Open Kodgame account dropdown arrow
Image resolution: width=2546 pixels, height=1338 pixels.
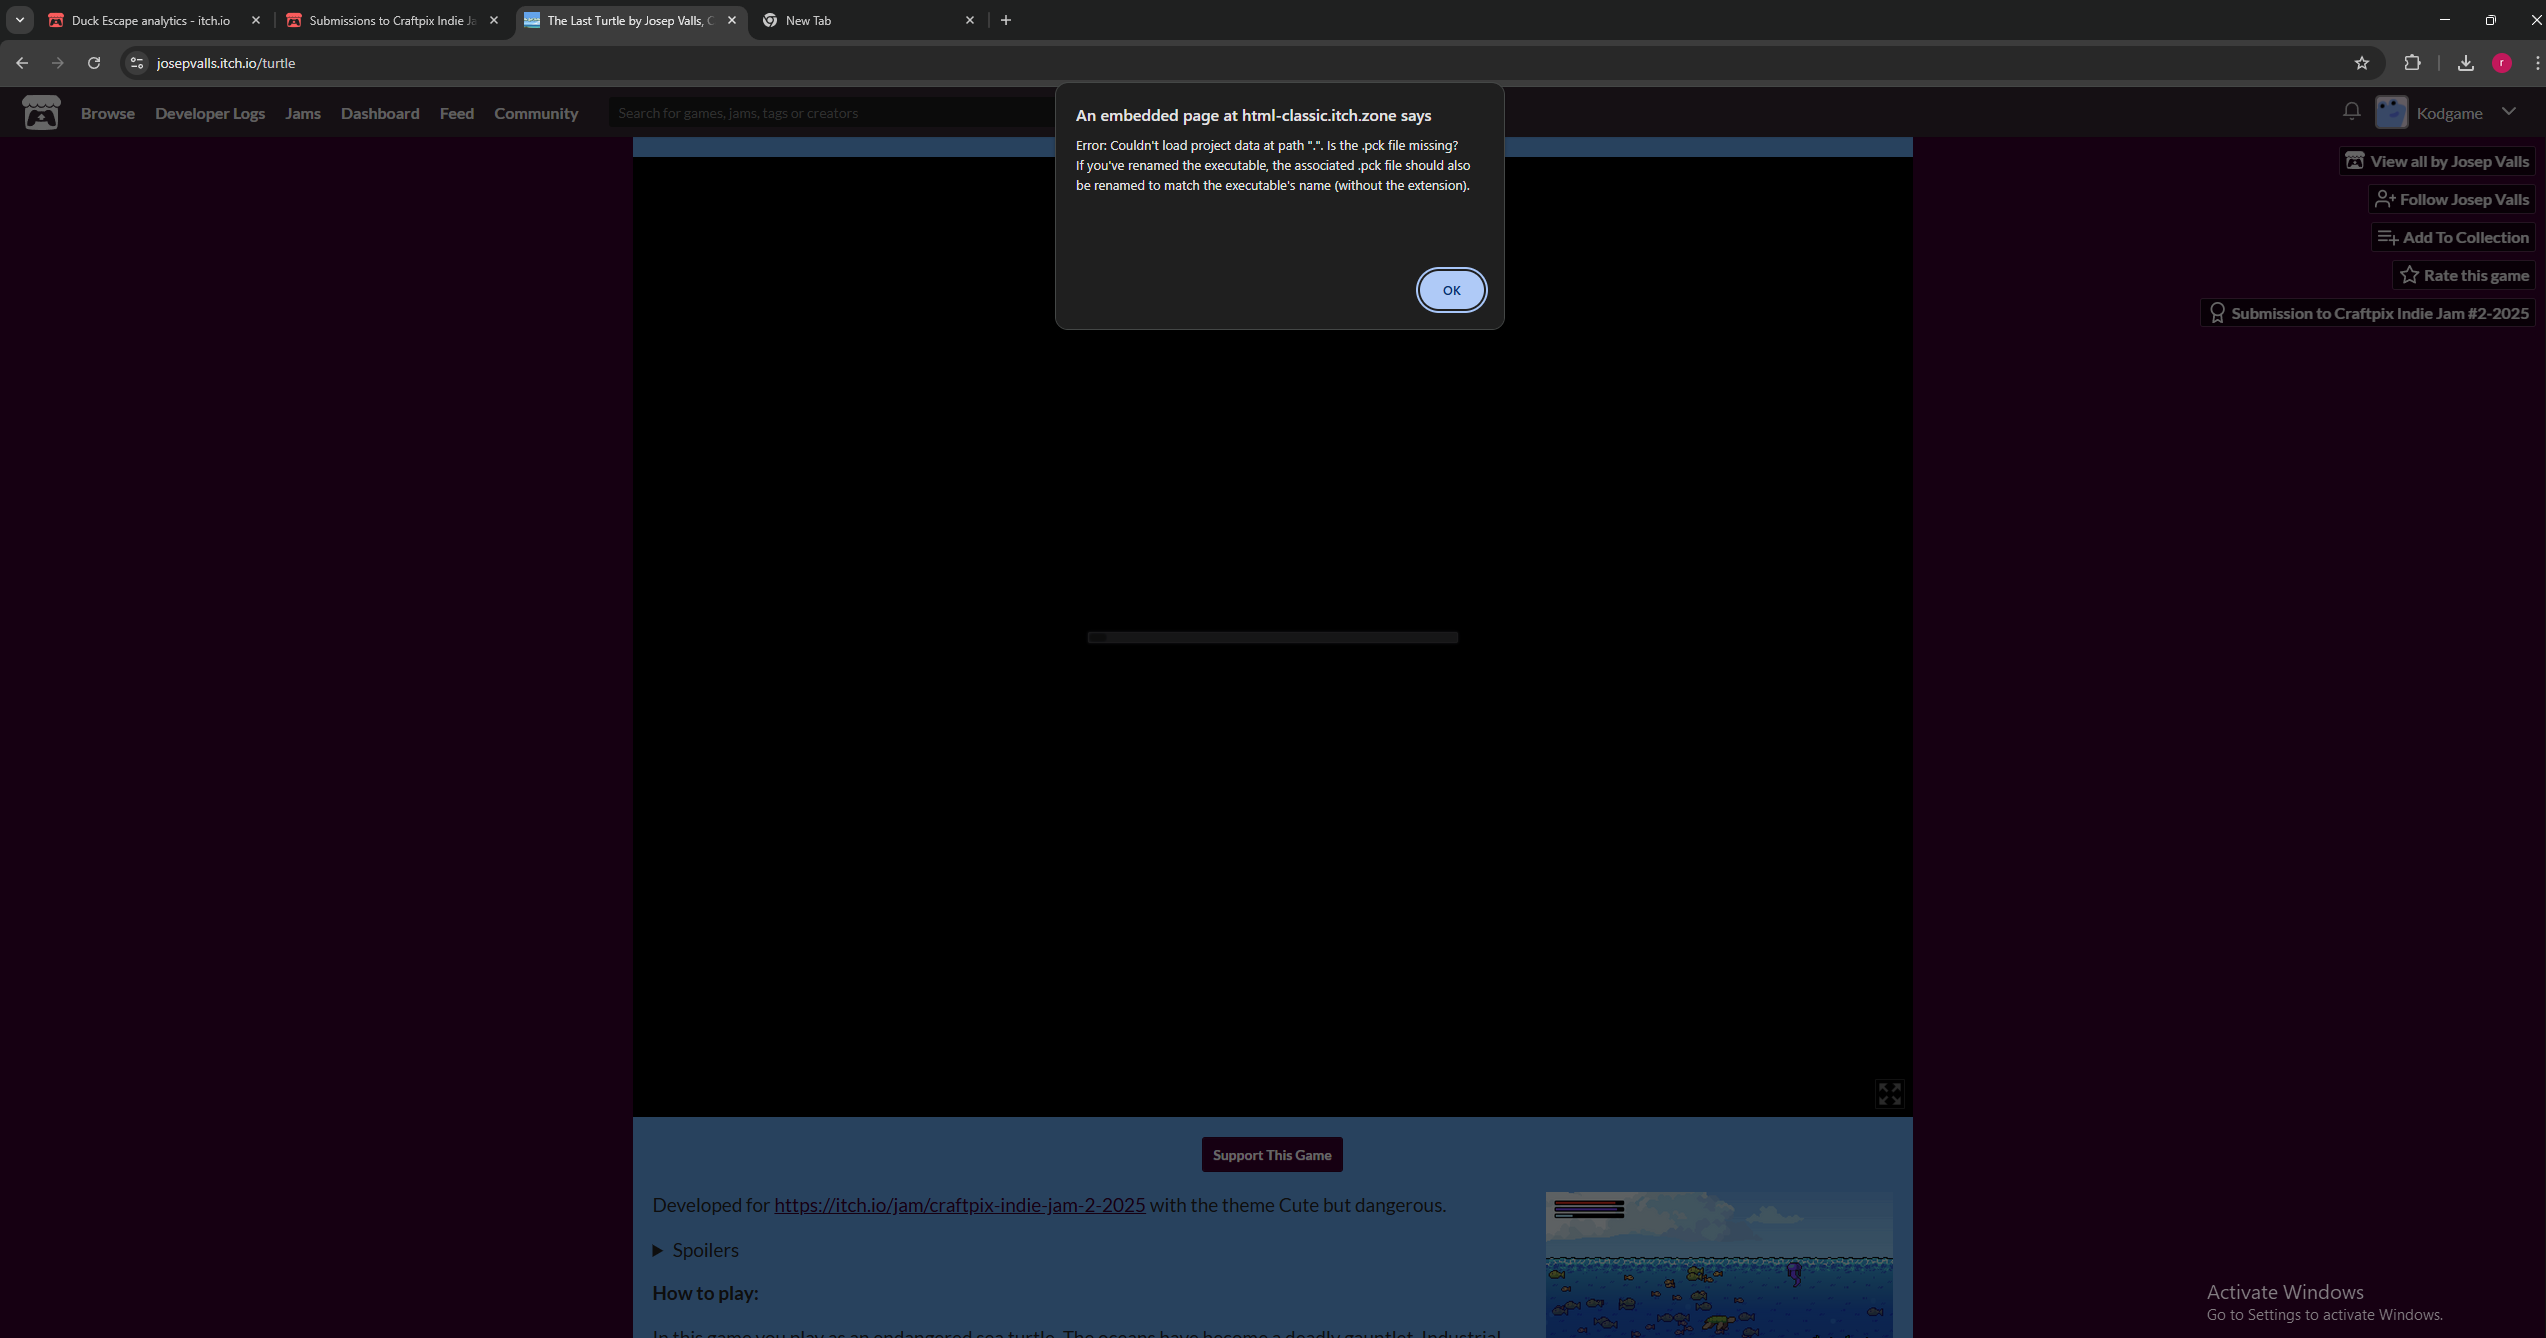point(2508,112)
